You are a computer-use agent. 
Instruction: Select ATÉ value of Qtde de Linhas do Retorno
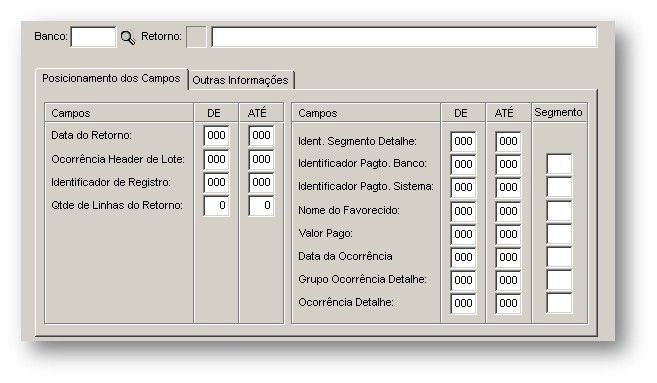point(261,206)
